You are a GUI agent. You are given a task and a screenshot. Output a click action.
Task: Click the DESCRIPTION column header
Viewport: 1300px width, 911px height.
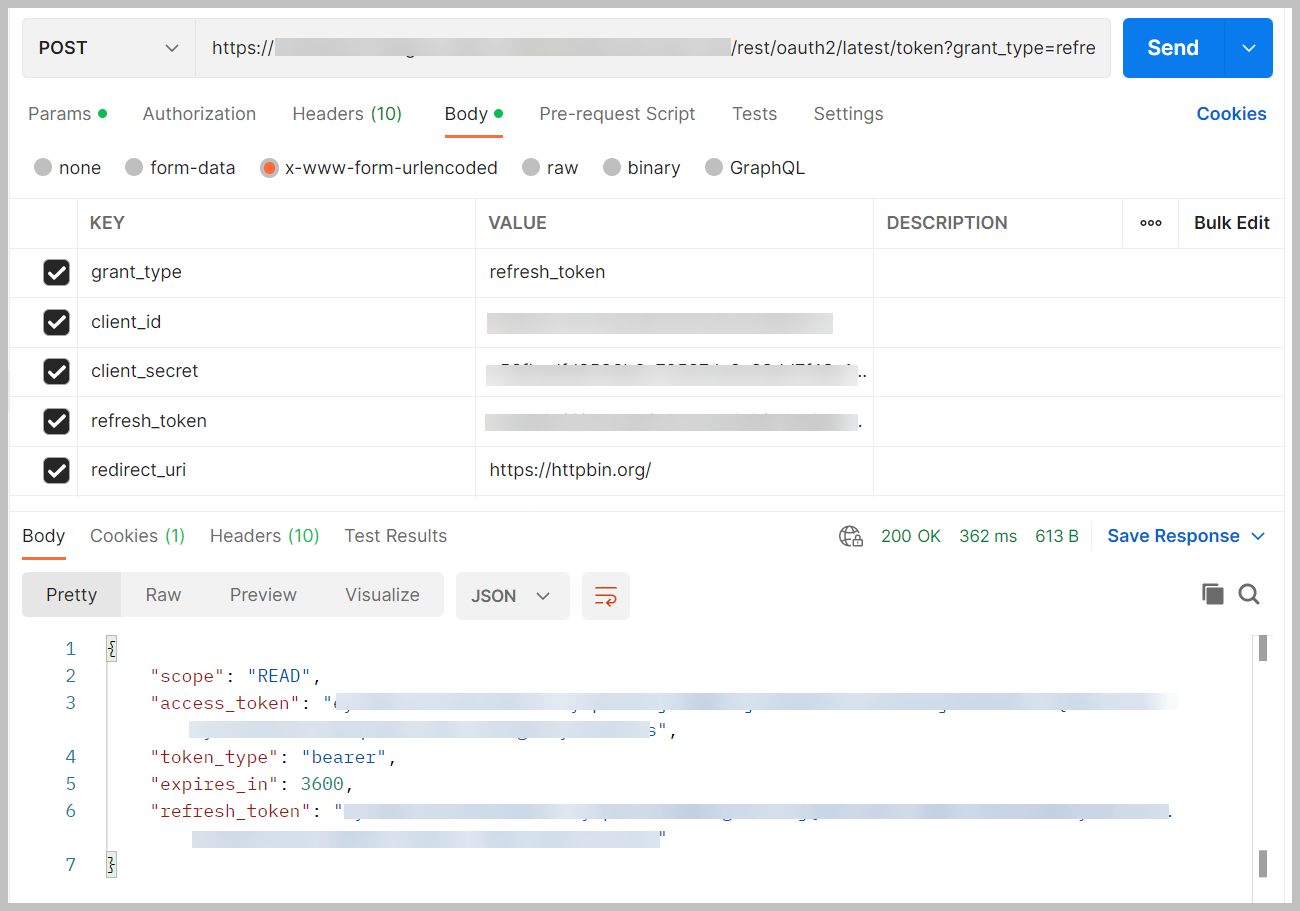click(947, 223)
